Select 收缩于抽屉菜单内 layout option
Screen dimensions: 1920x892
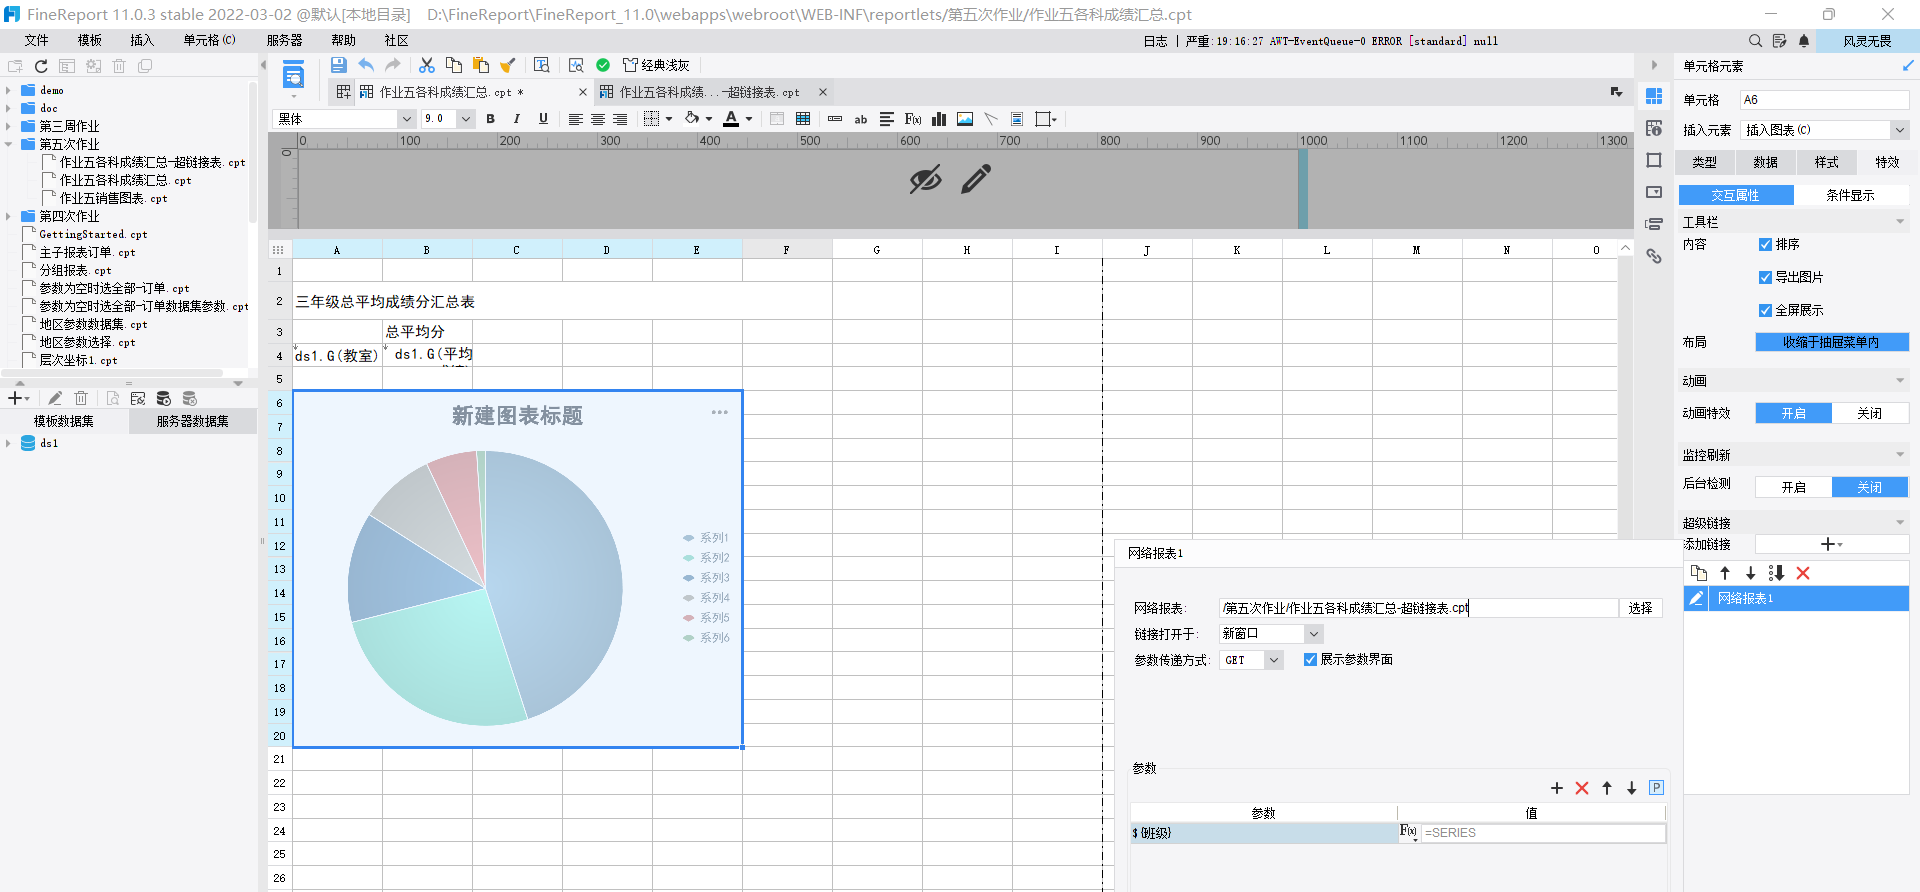click(x=1832, y=342)
